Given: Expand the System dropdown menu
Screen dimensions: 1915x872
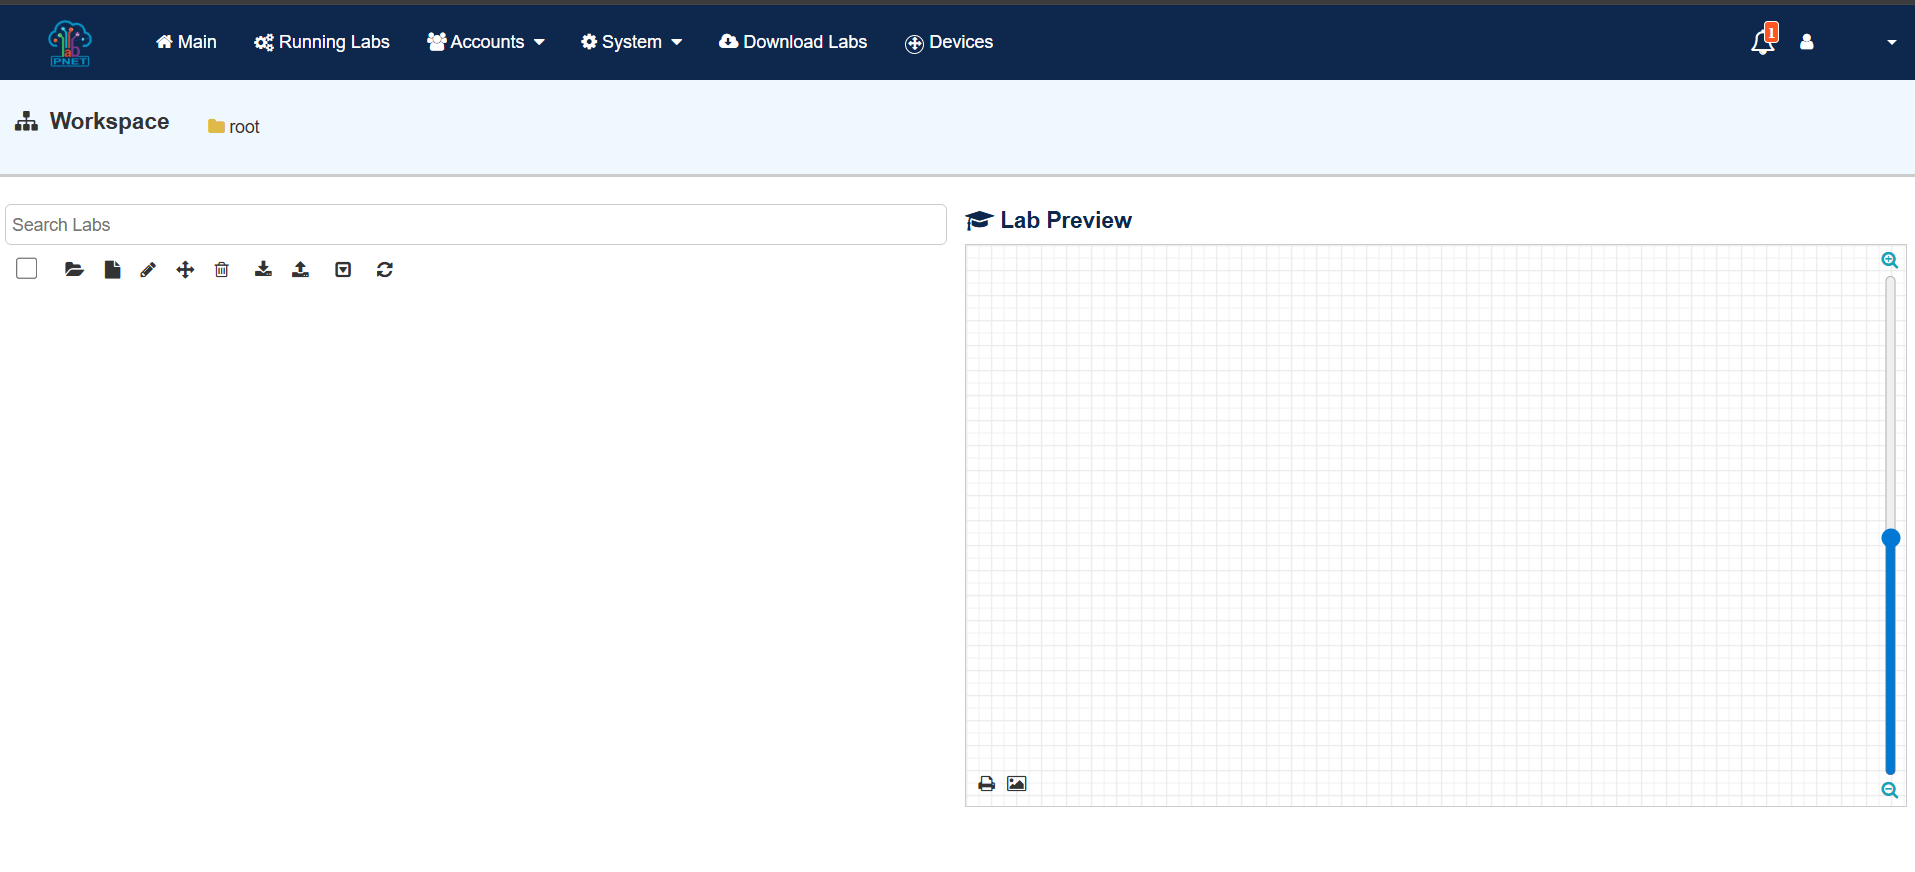Looking at the screenshot, I should pos(631,42).
